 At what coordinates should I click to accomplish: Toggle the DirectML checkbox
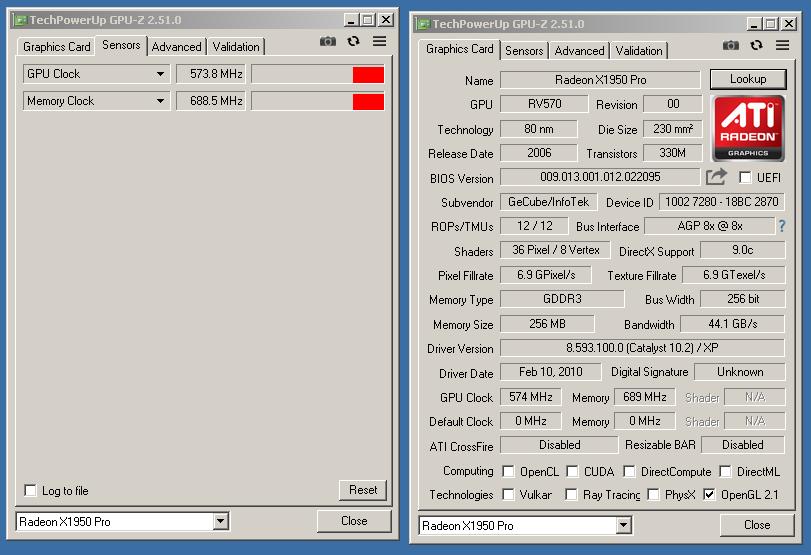tap(725, 471)
